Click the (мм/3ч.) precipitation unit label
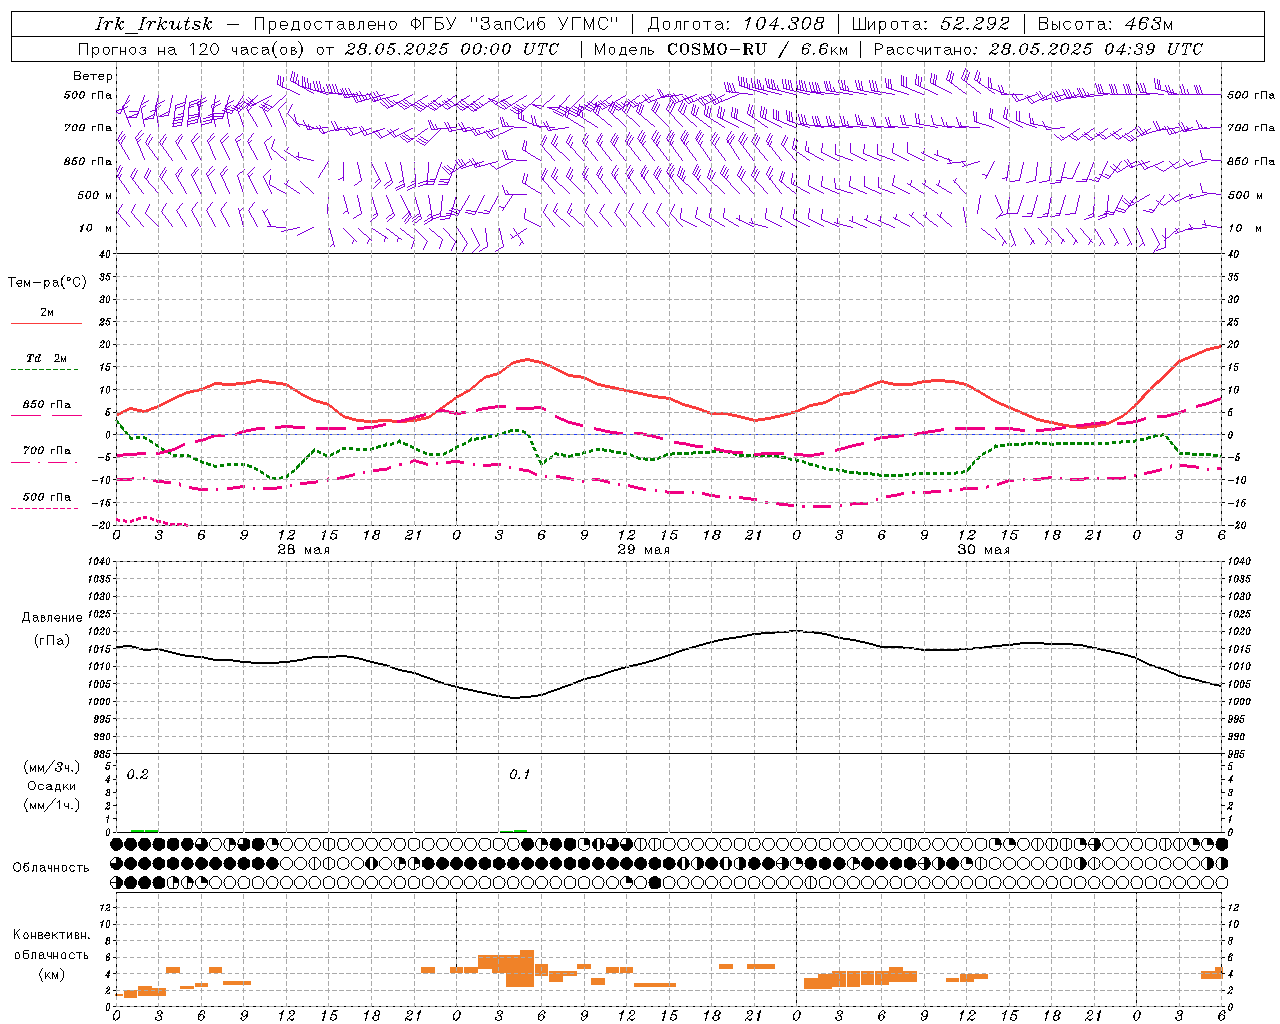This screenshot has width=1280, height=1024. [x=52, y=767]
